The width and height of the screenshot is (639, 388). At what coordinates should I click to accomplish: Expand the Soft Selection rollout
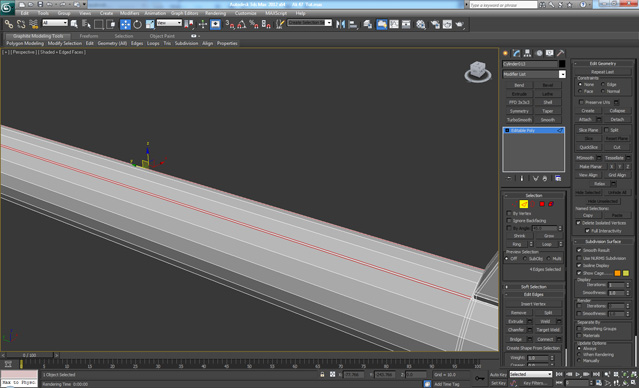533,287
